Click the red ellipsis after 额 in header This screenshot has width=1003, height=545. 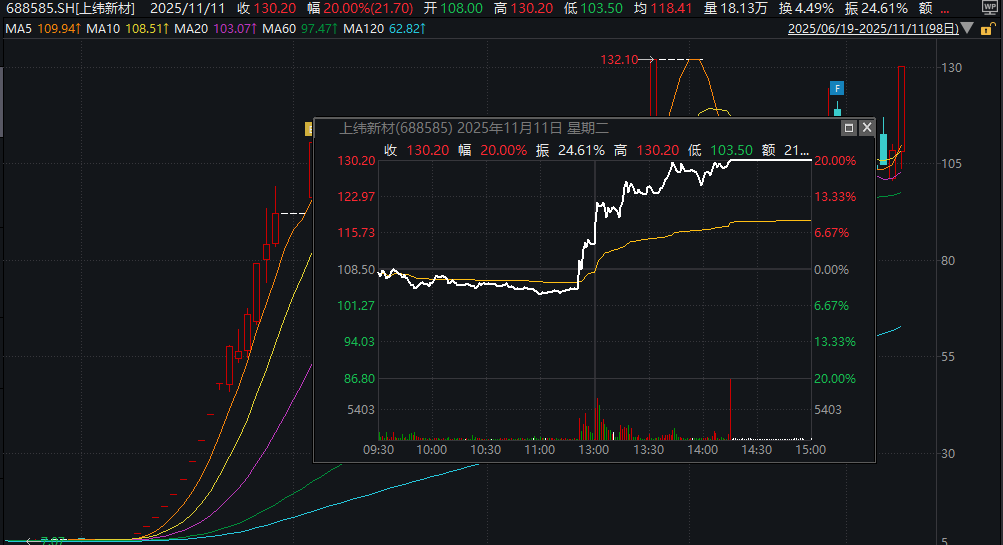tap(945, 8)
